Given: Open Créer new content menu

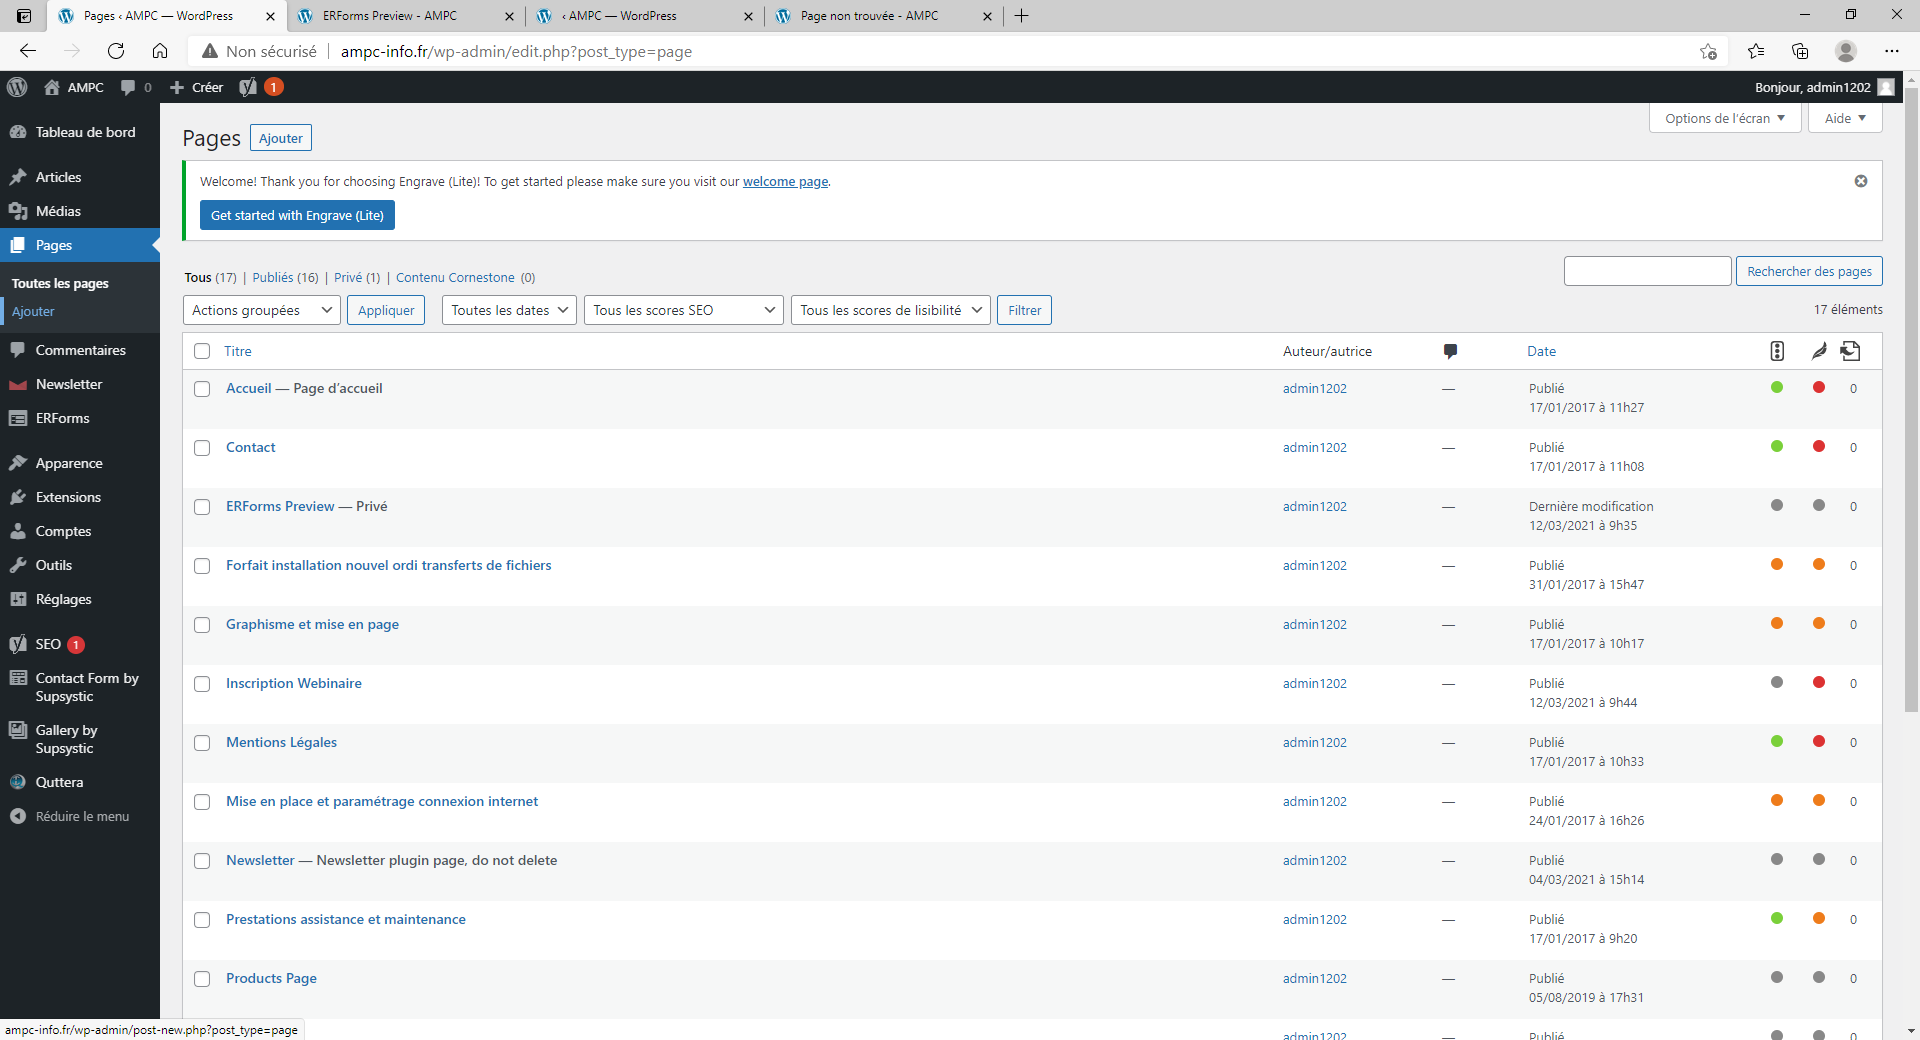Looking at the screenshot, I should 197,87.
